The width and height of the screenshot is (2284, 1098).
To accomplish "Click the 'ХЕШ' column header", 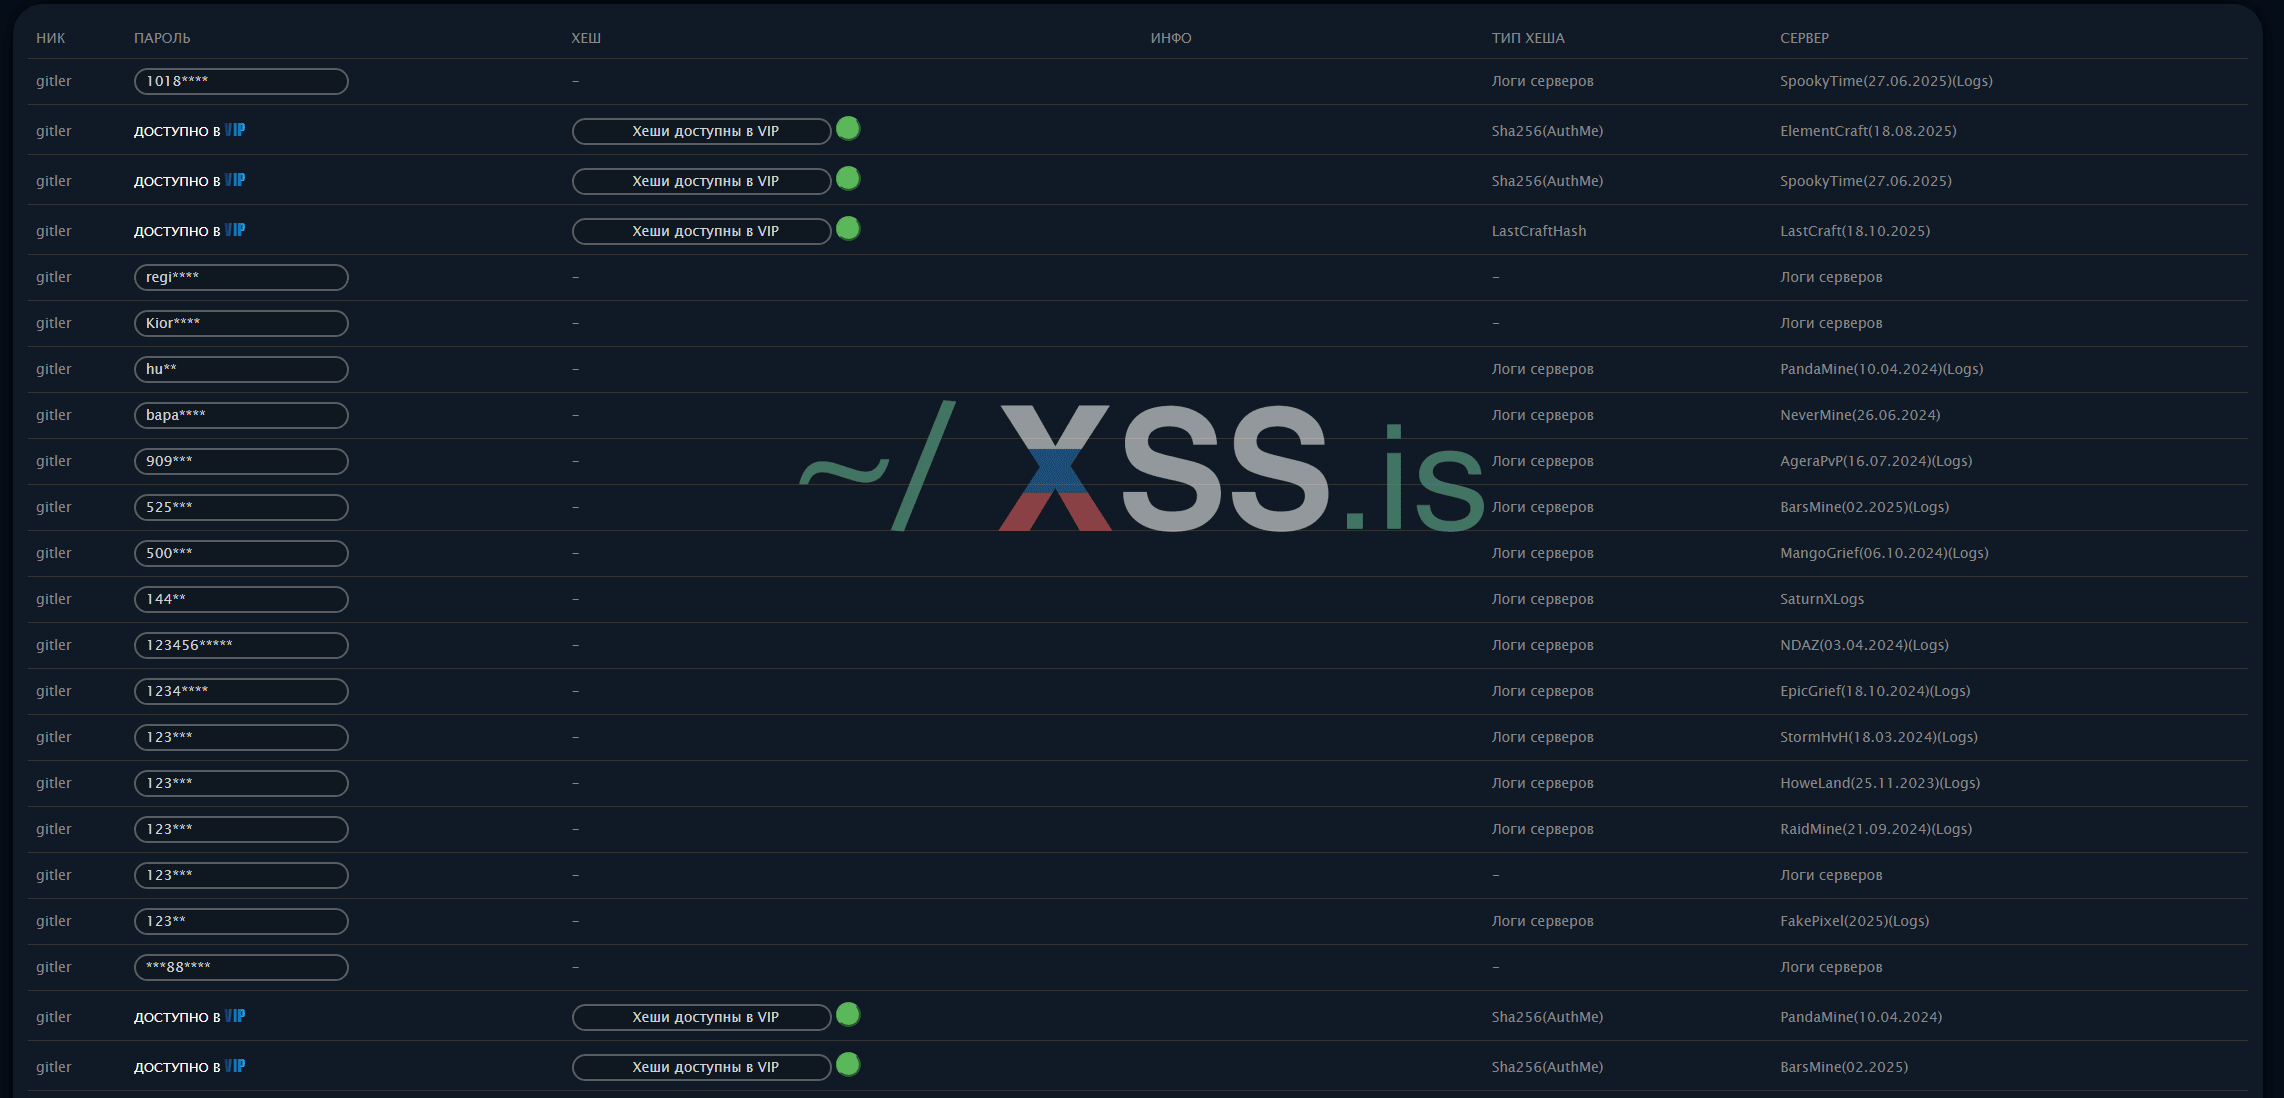I will [586, 38].
